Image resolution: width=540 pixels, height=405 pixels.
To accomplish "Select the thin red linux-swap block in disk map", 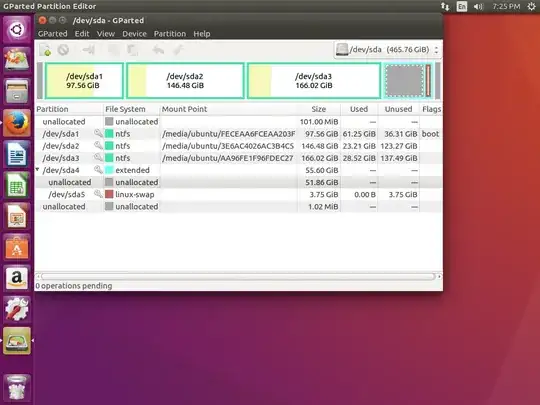I will click(428, 81).
